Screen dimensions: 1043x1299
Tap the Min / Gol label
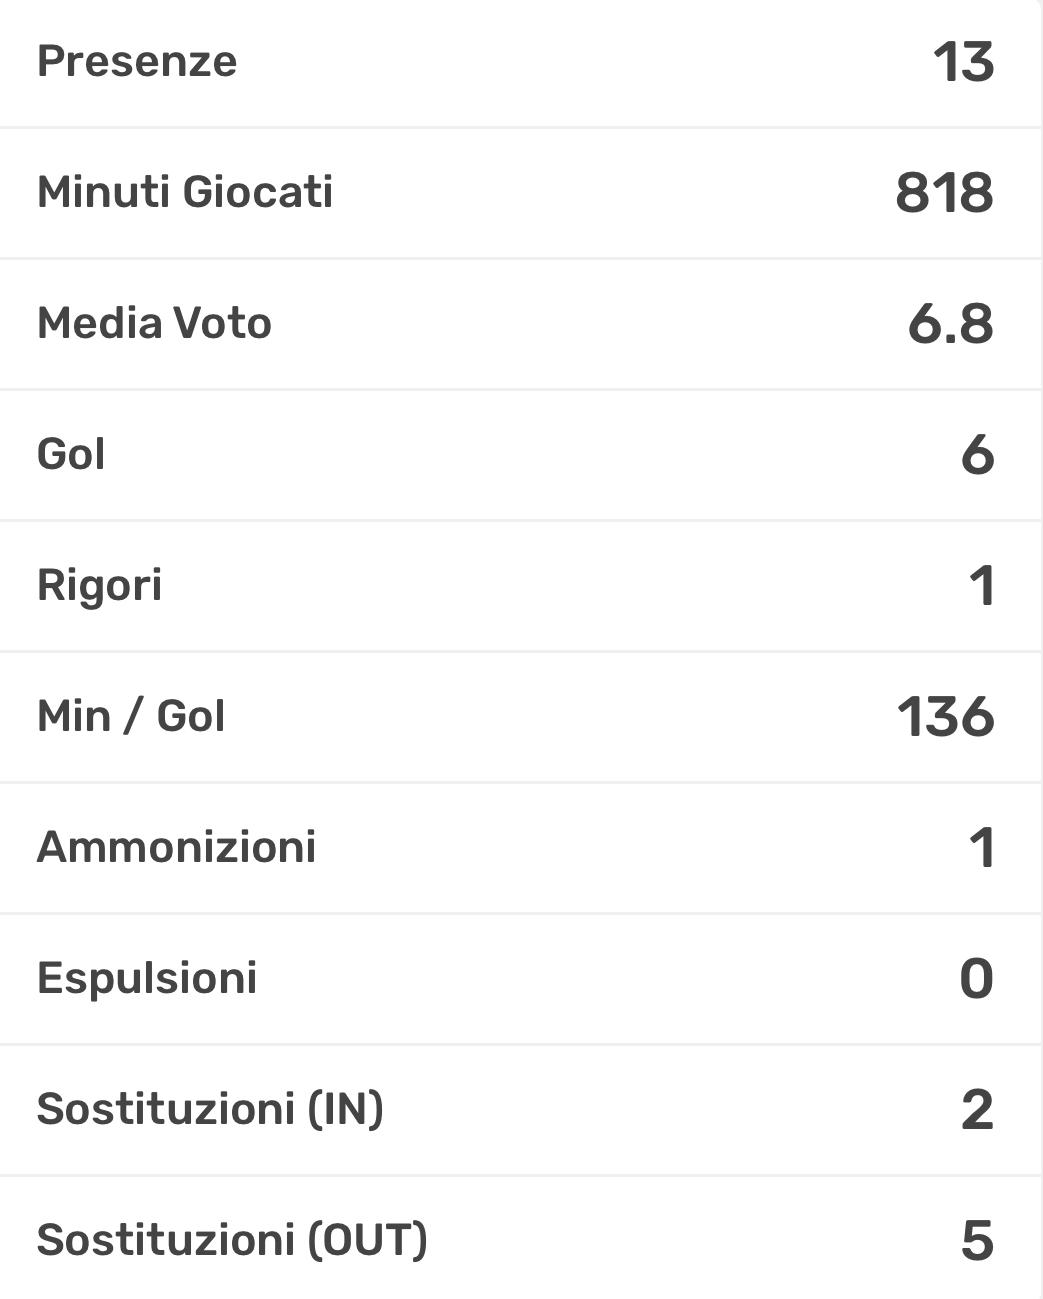131,716
